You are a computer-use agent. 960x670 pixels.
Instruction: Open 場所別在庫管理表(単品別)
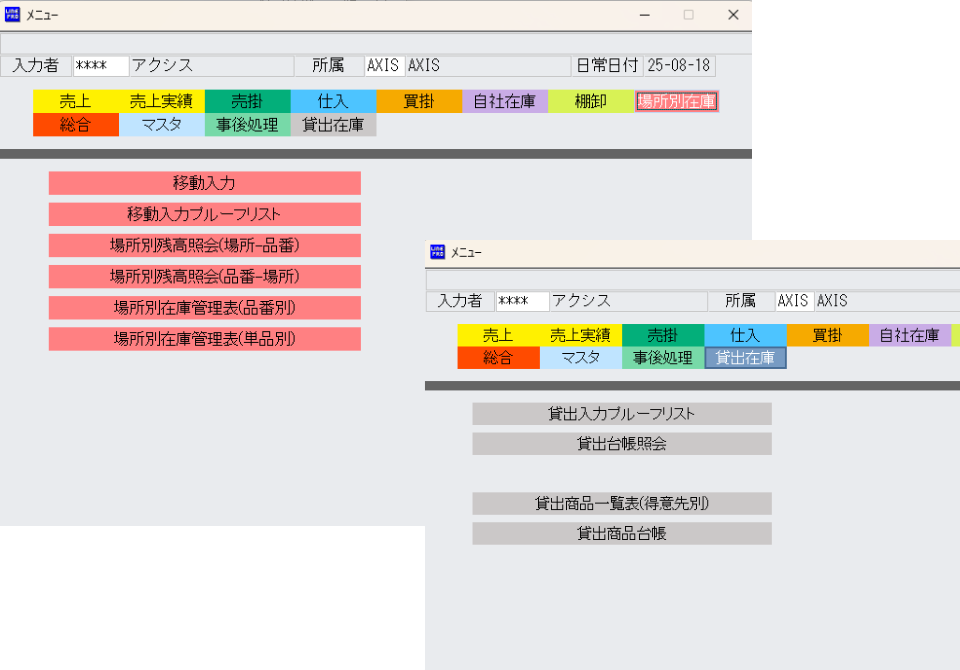[x=204, y=339]
